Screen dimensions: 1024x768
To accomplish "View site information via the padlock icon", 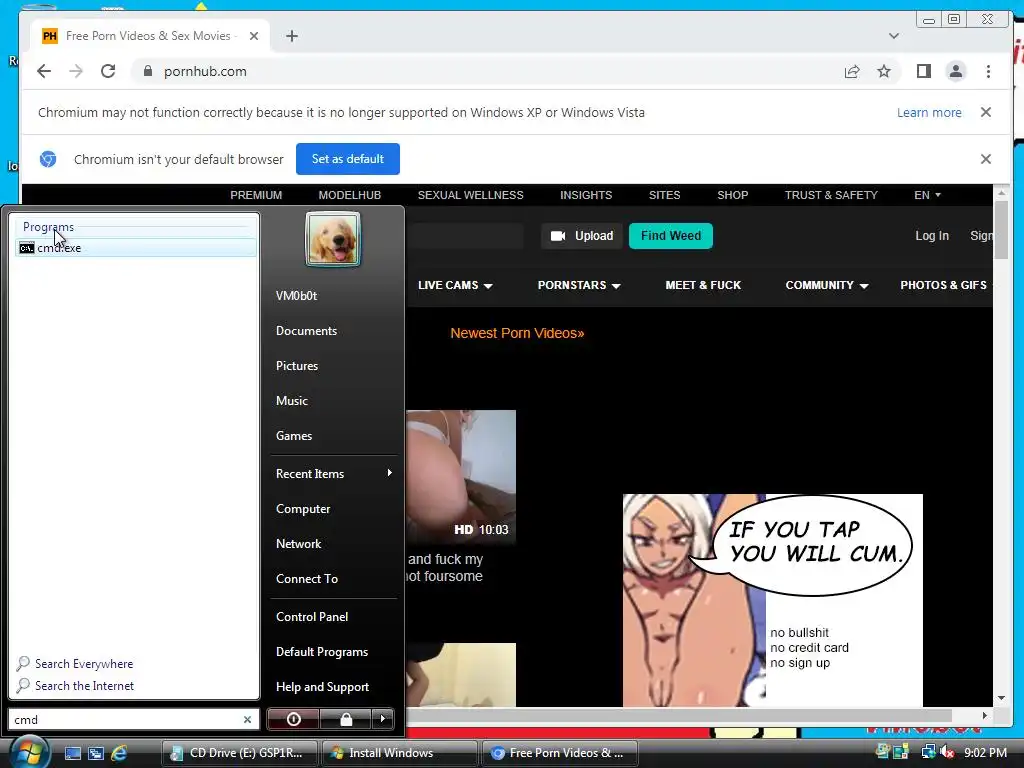I will [148, 71].
